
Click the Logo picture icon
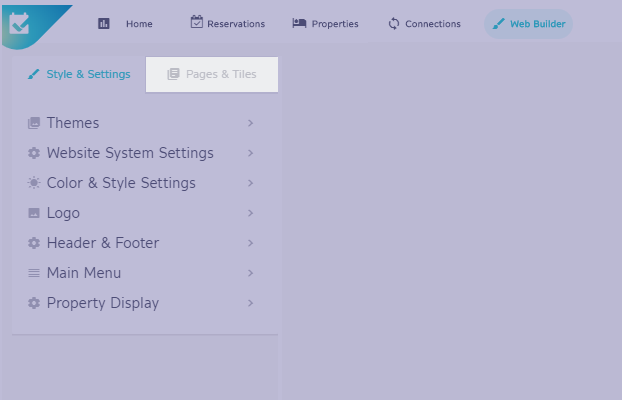pos(34,213)
